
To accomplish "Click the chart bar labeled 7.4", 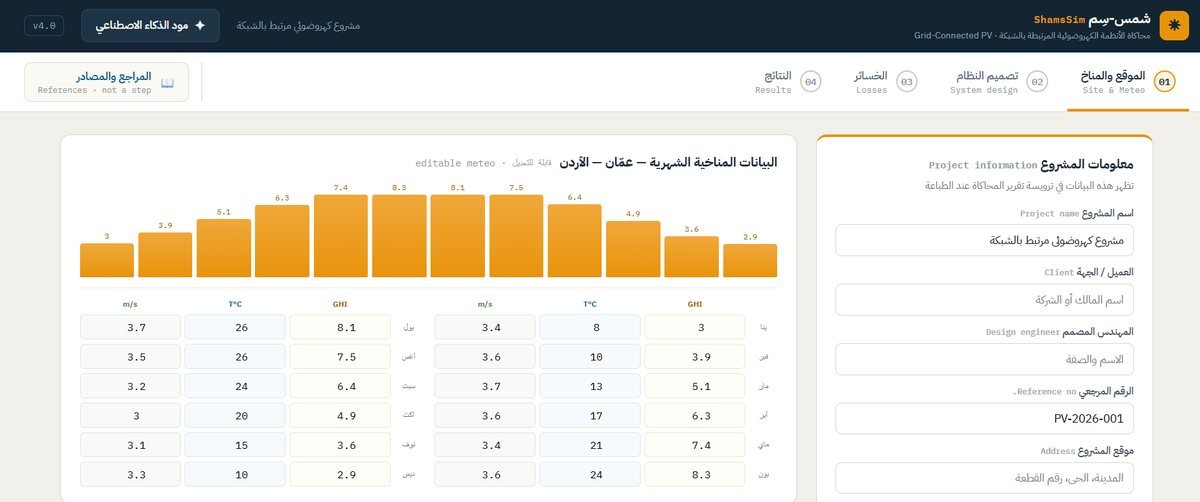I will (341, 236).
